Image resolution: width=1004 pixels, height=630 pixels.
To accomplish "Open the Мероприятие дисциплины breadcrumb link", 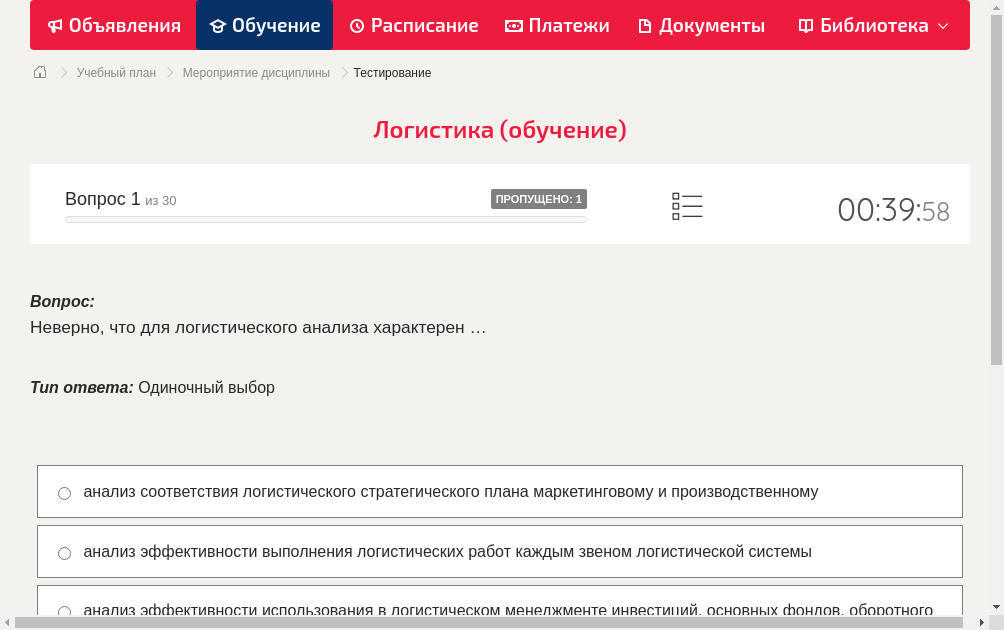I will point(256,72).
